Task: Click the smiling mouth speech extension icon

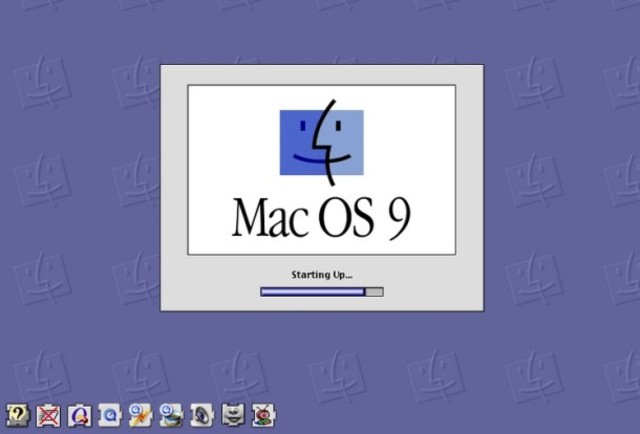Action: 233,414
